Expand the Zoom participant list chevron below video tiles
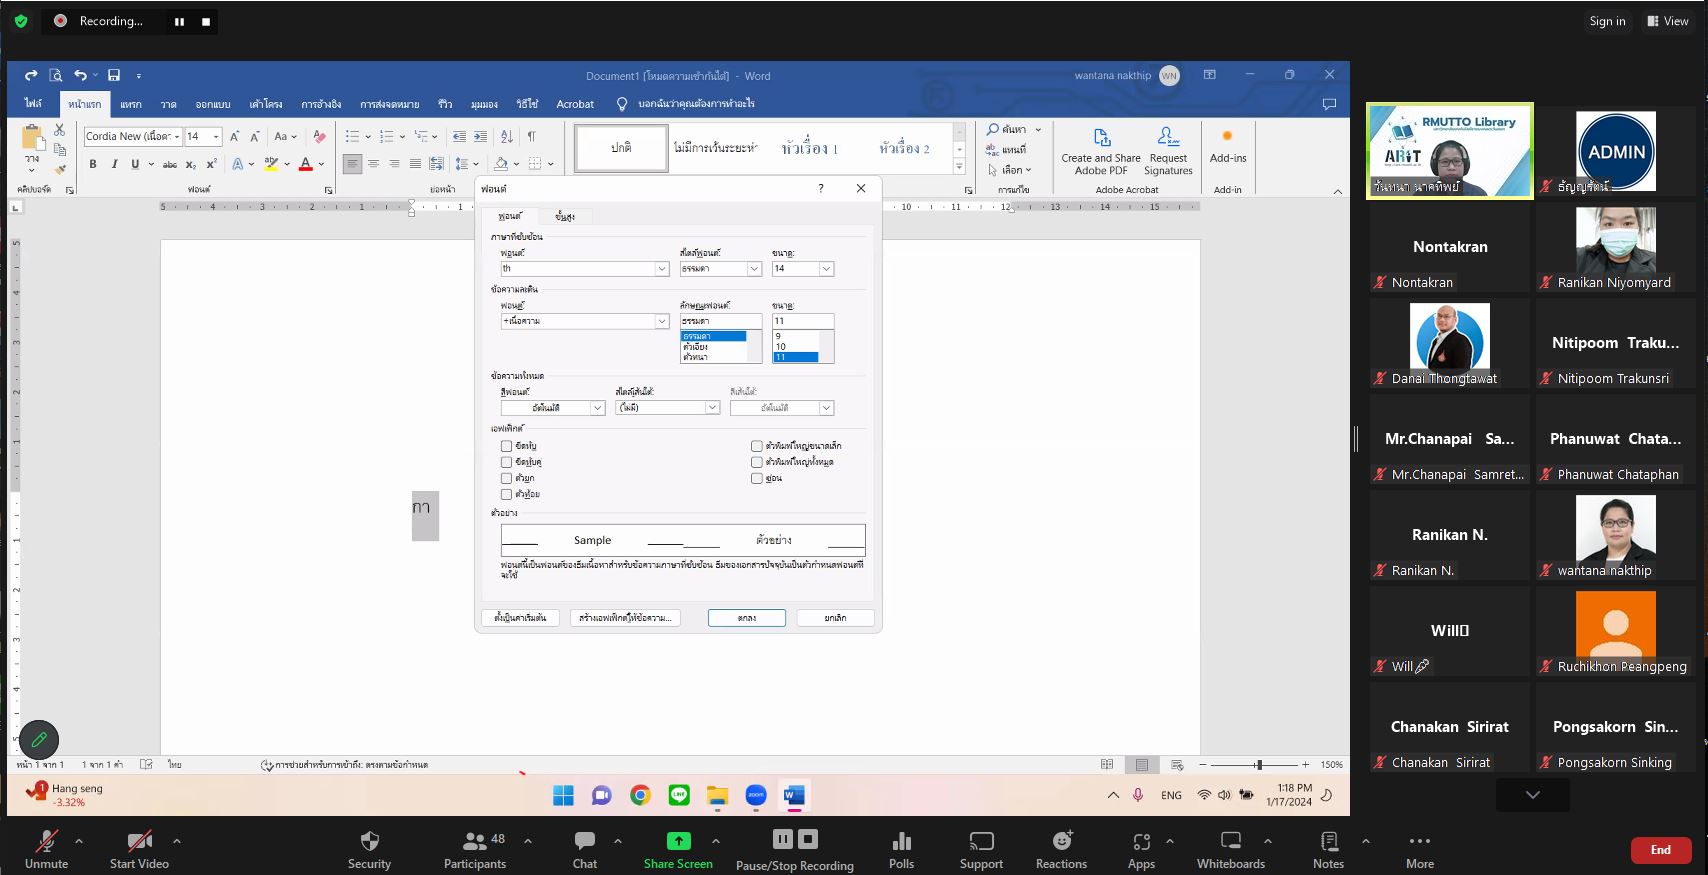The width and height of the screenshot is (1708, 875). click(1533, 795)
